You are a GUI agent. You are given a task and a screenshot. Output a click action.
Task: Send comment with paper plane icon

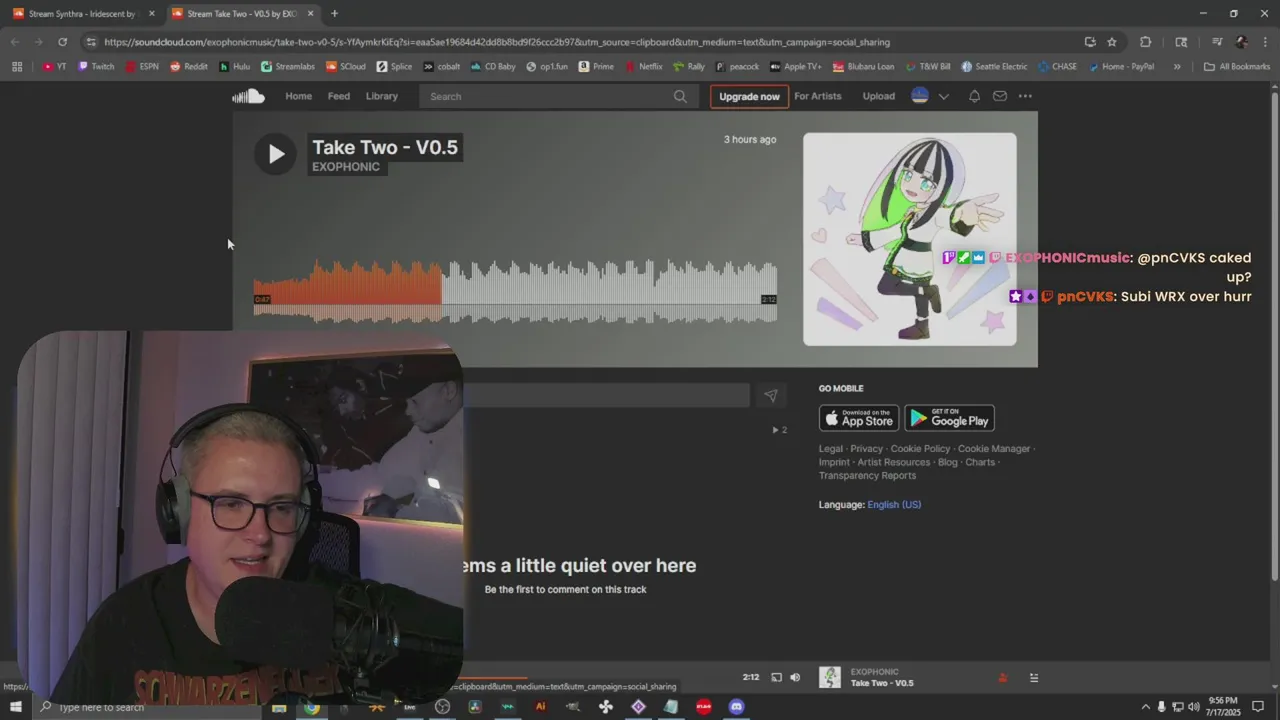pyautogui.click(x=770, y=396)
